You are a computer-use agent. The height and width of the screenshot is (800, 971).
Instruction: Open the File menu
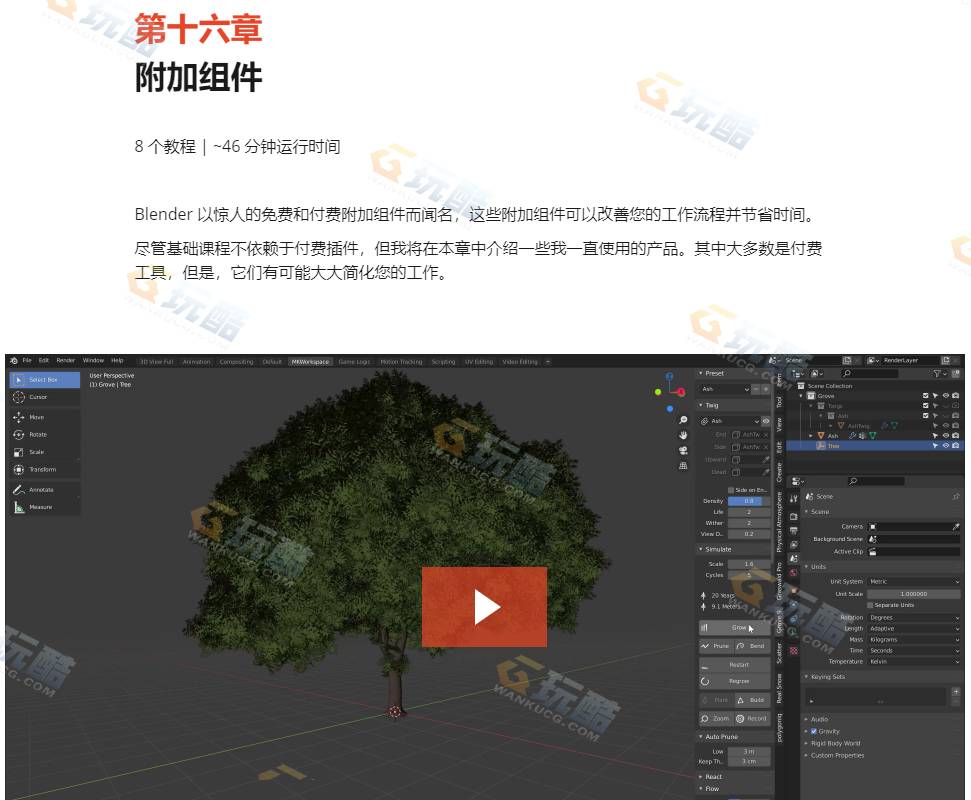click(x=27, y=360)
